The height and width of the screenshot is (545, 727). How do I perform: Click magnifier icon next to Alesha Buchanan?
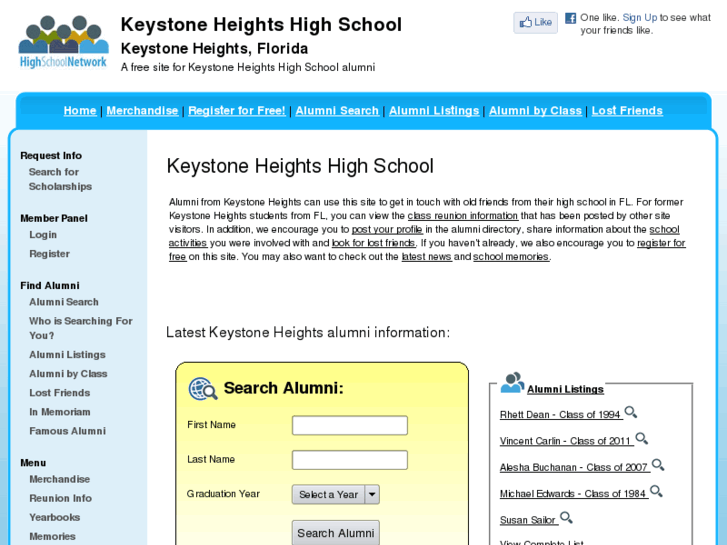point(658,465)
